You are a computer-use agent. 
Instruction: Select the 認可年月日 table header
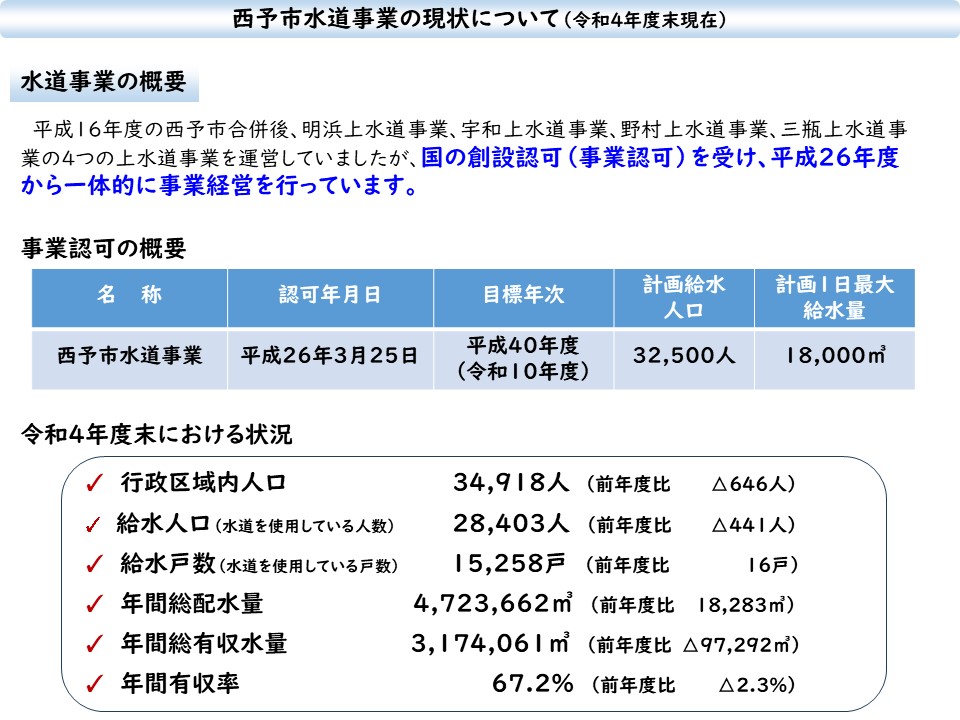click(x=330, y=298)
